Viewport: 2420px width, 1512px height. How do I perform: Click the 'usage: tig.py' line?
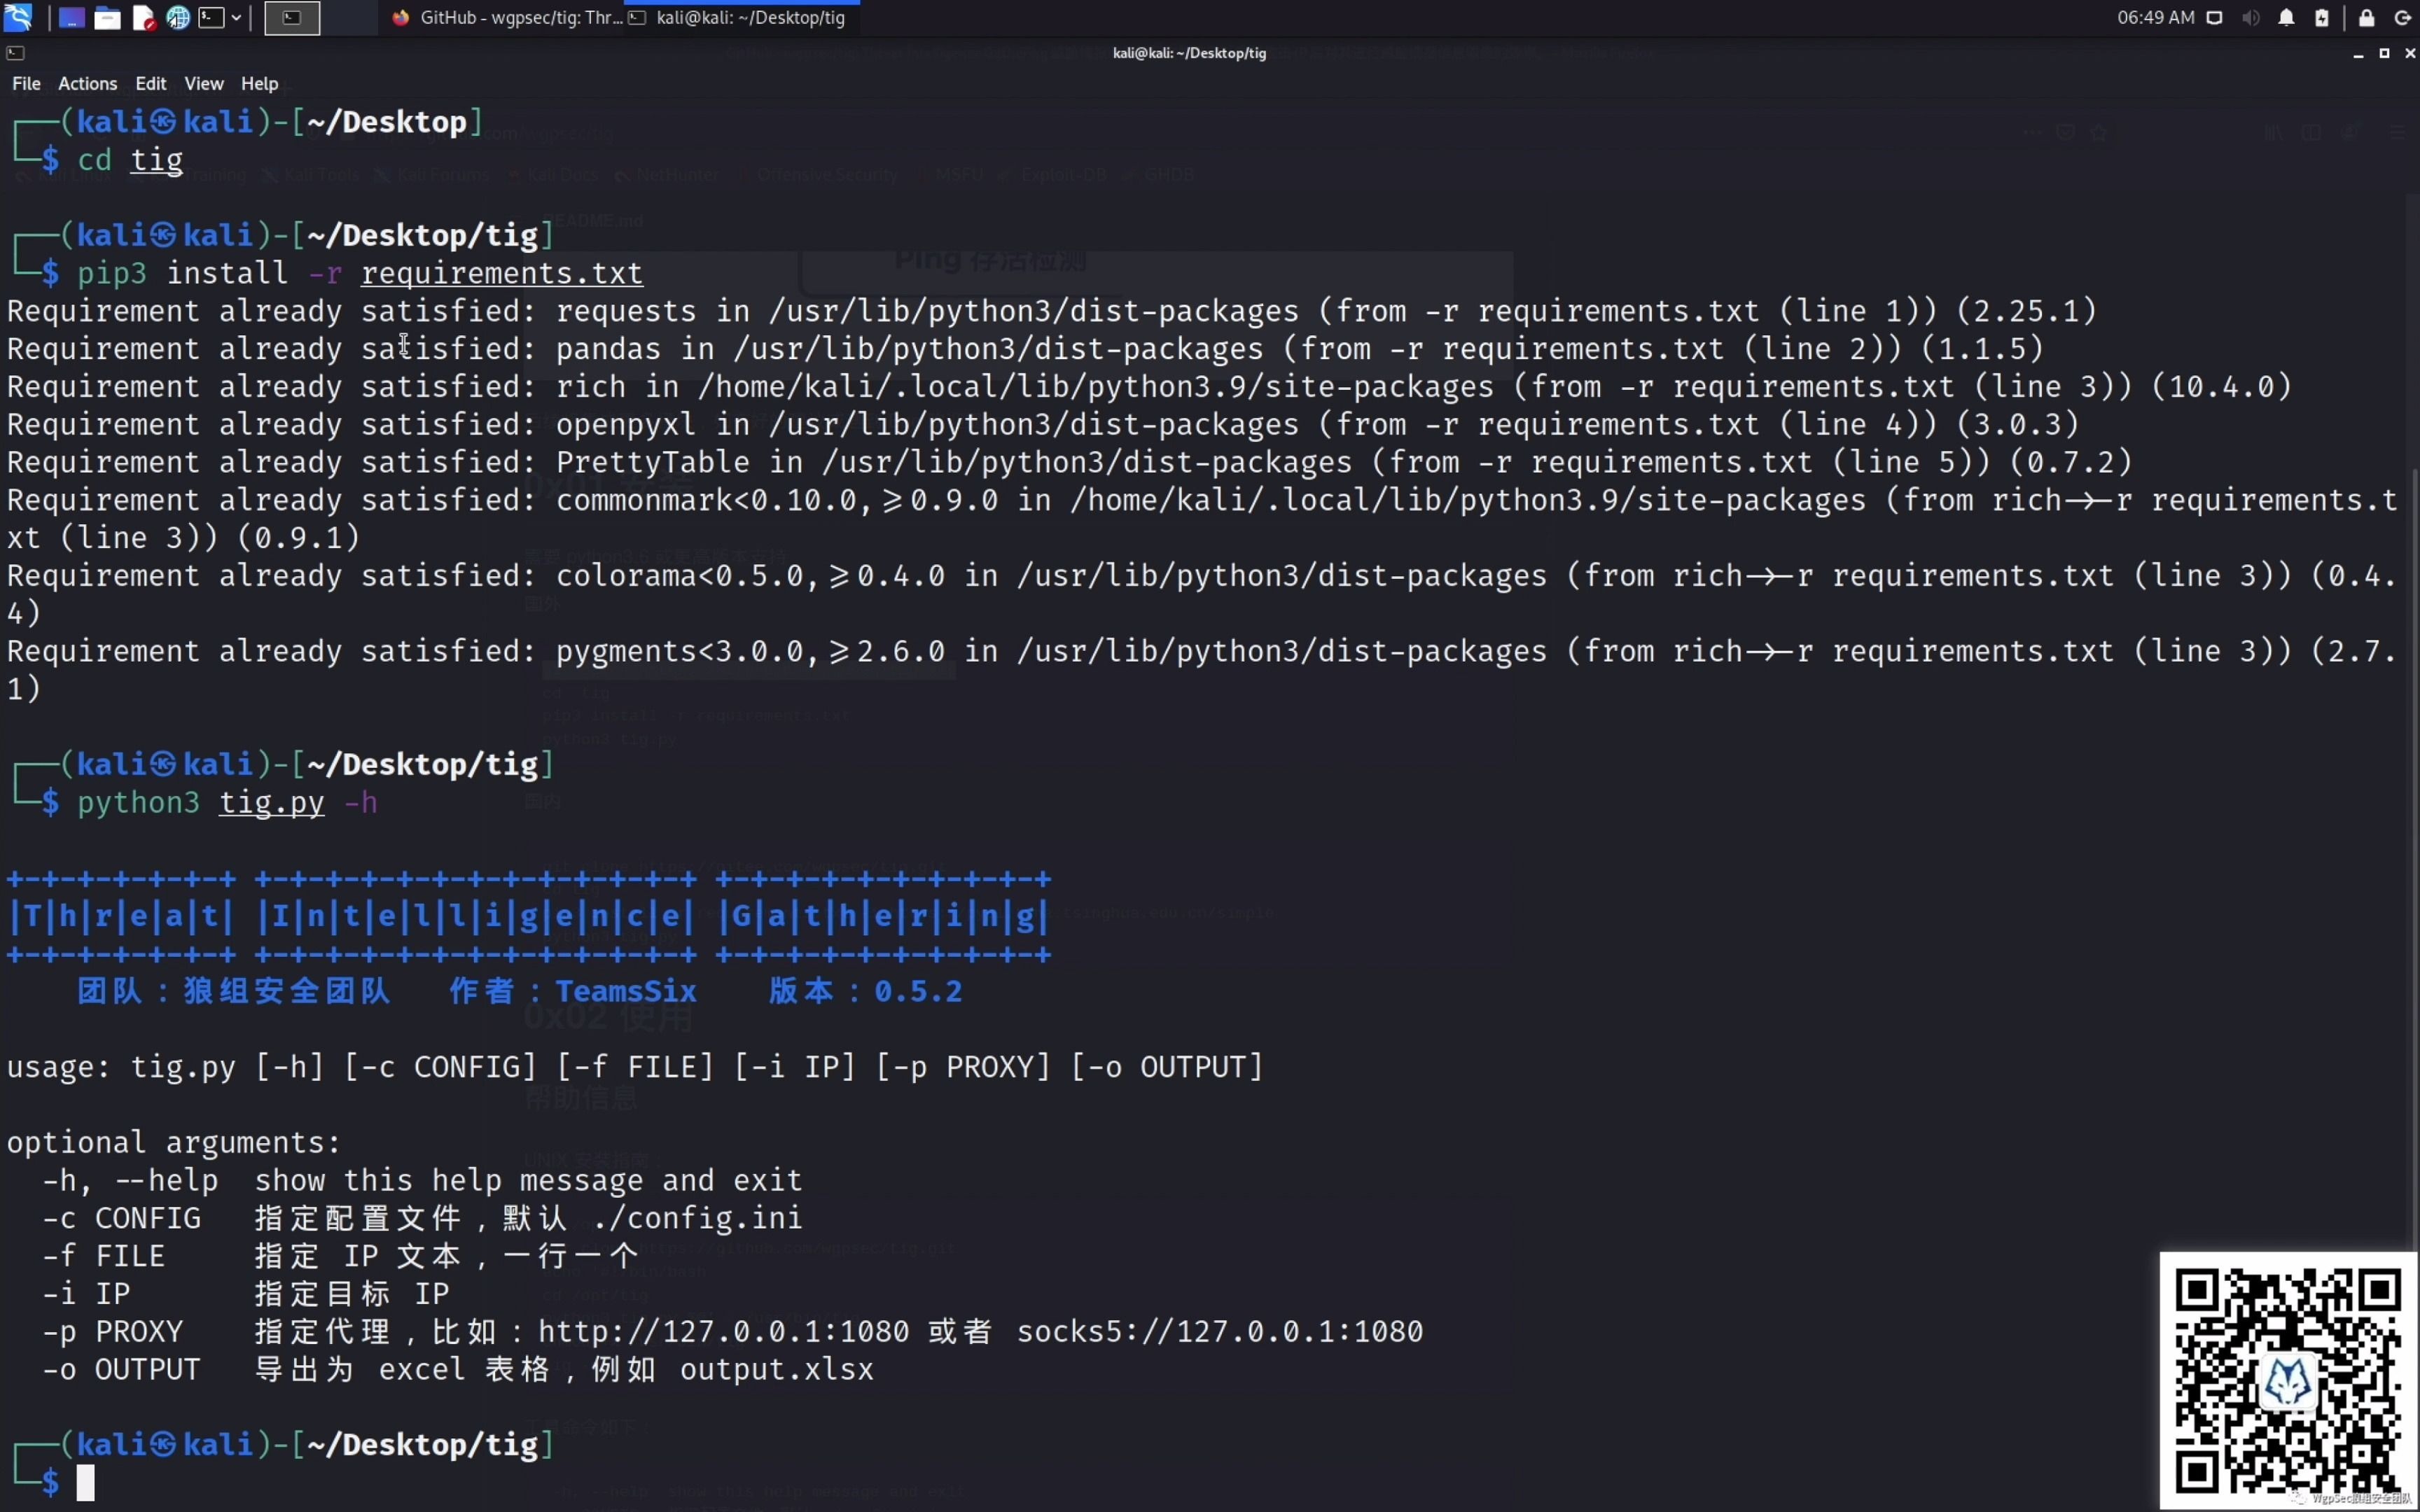635,1068
